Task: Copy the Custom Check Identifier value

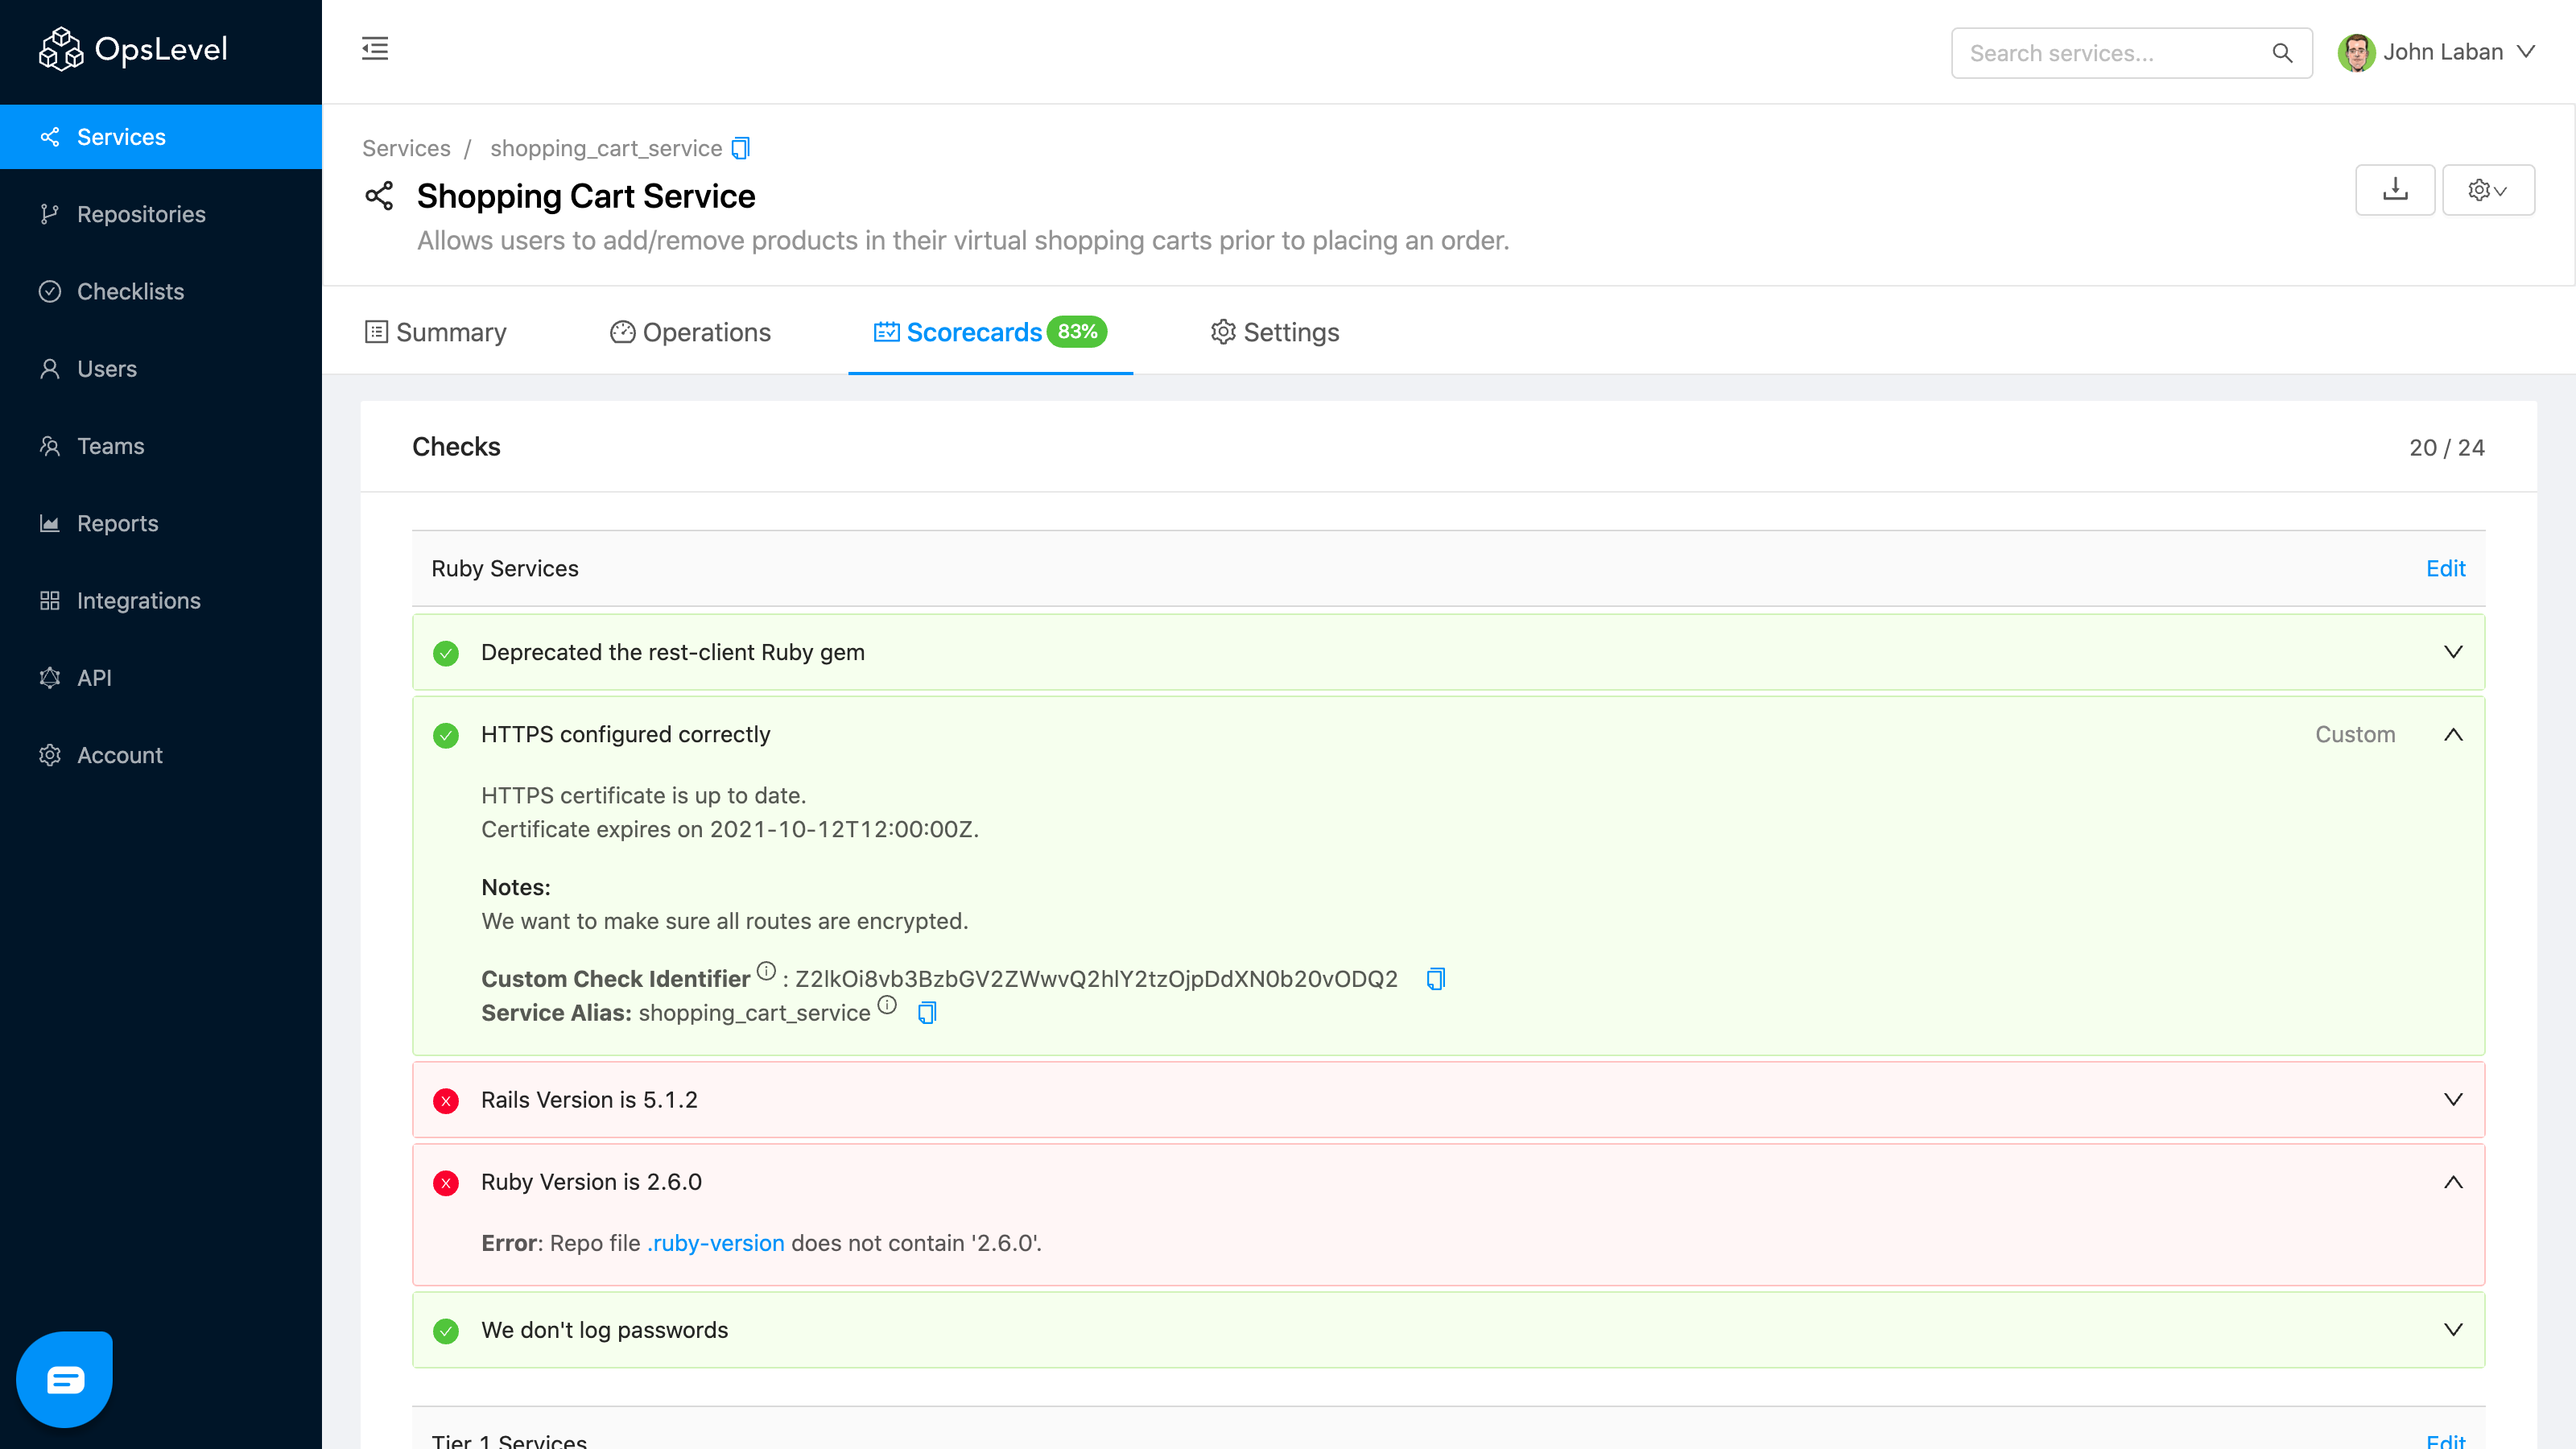Action: [x=1436, y=979]
